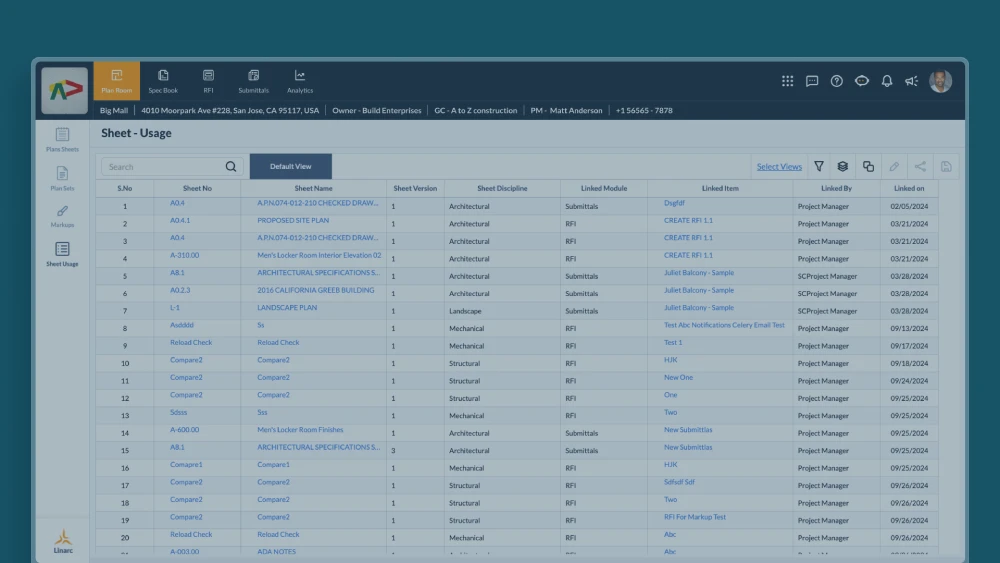The image size is (1000, 563).
Task: Open the Plan Room module
Action: [x=117, y=81]
